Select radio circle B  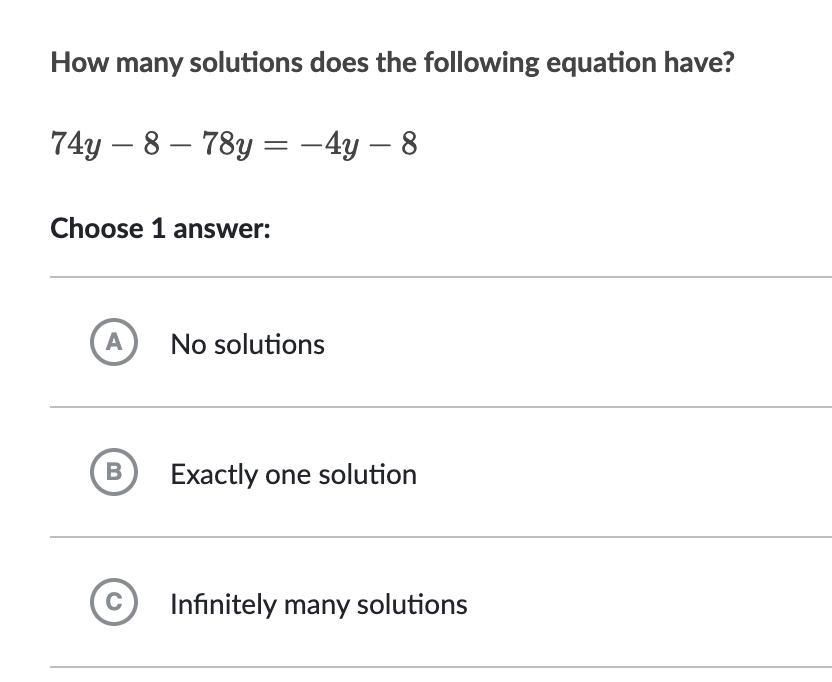pos(114,472)
